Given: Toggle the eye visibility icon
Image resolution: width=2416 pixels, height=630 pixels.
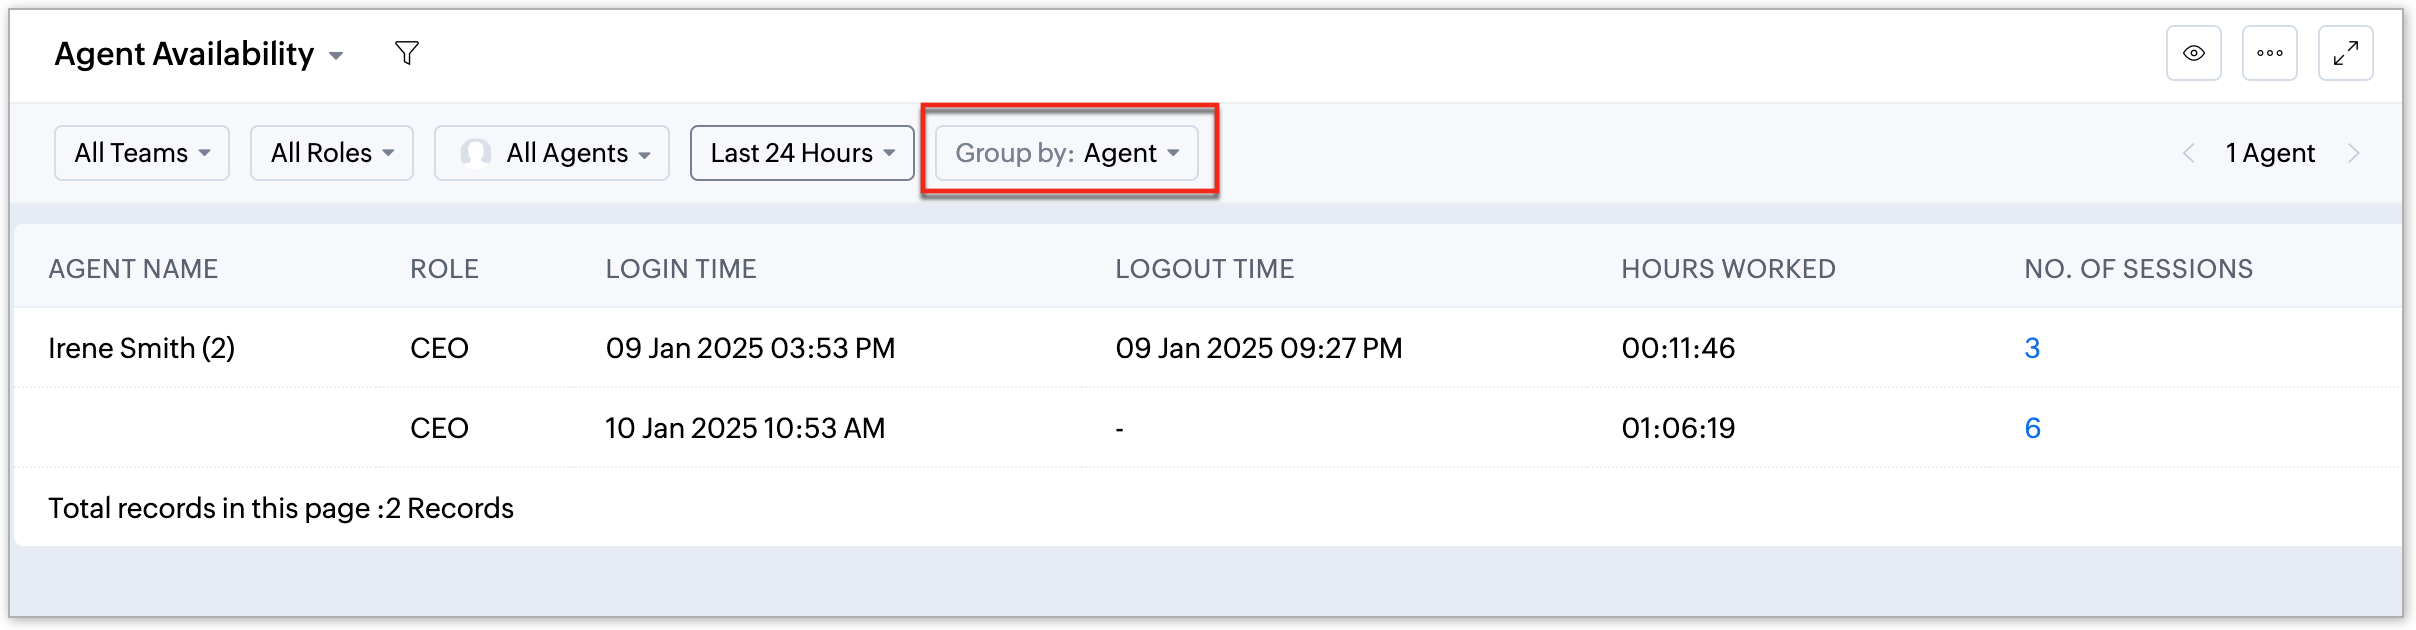Looking at the screenshot, I should pos(2193,53).
